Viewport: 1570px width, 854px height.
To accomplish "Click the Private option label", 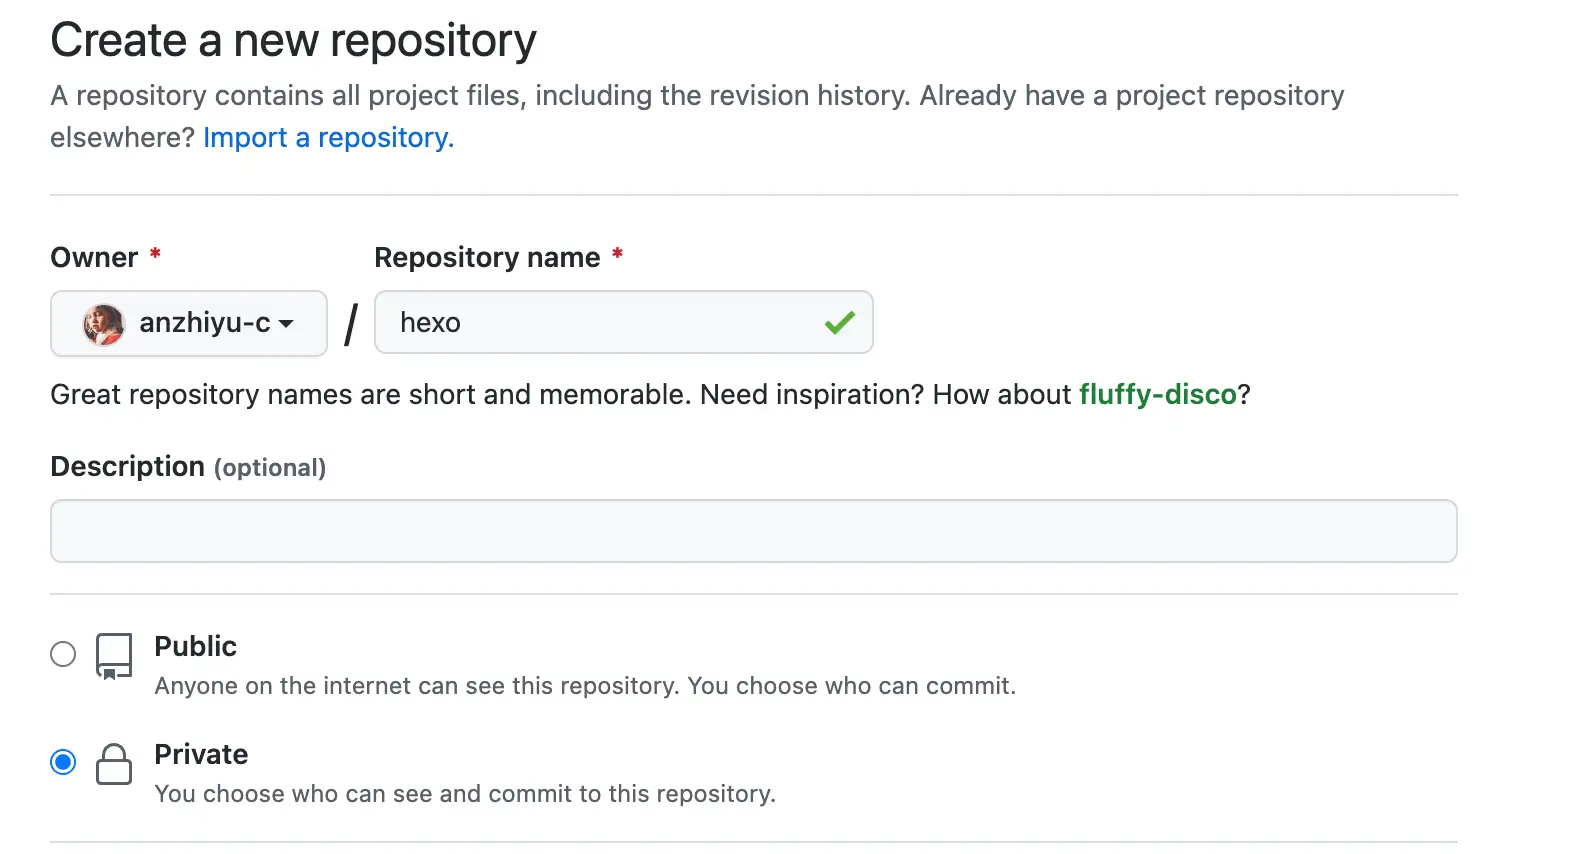I will point(201,754).
